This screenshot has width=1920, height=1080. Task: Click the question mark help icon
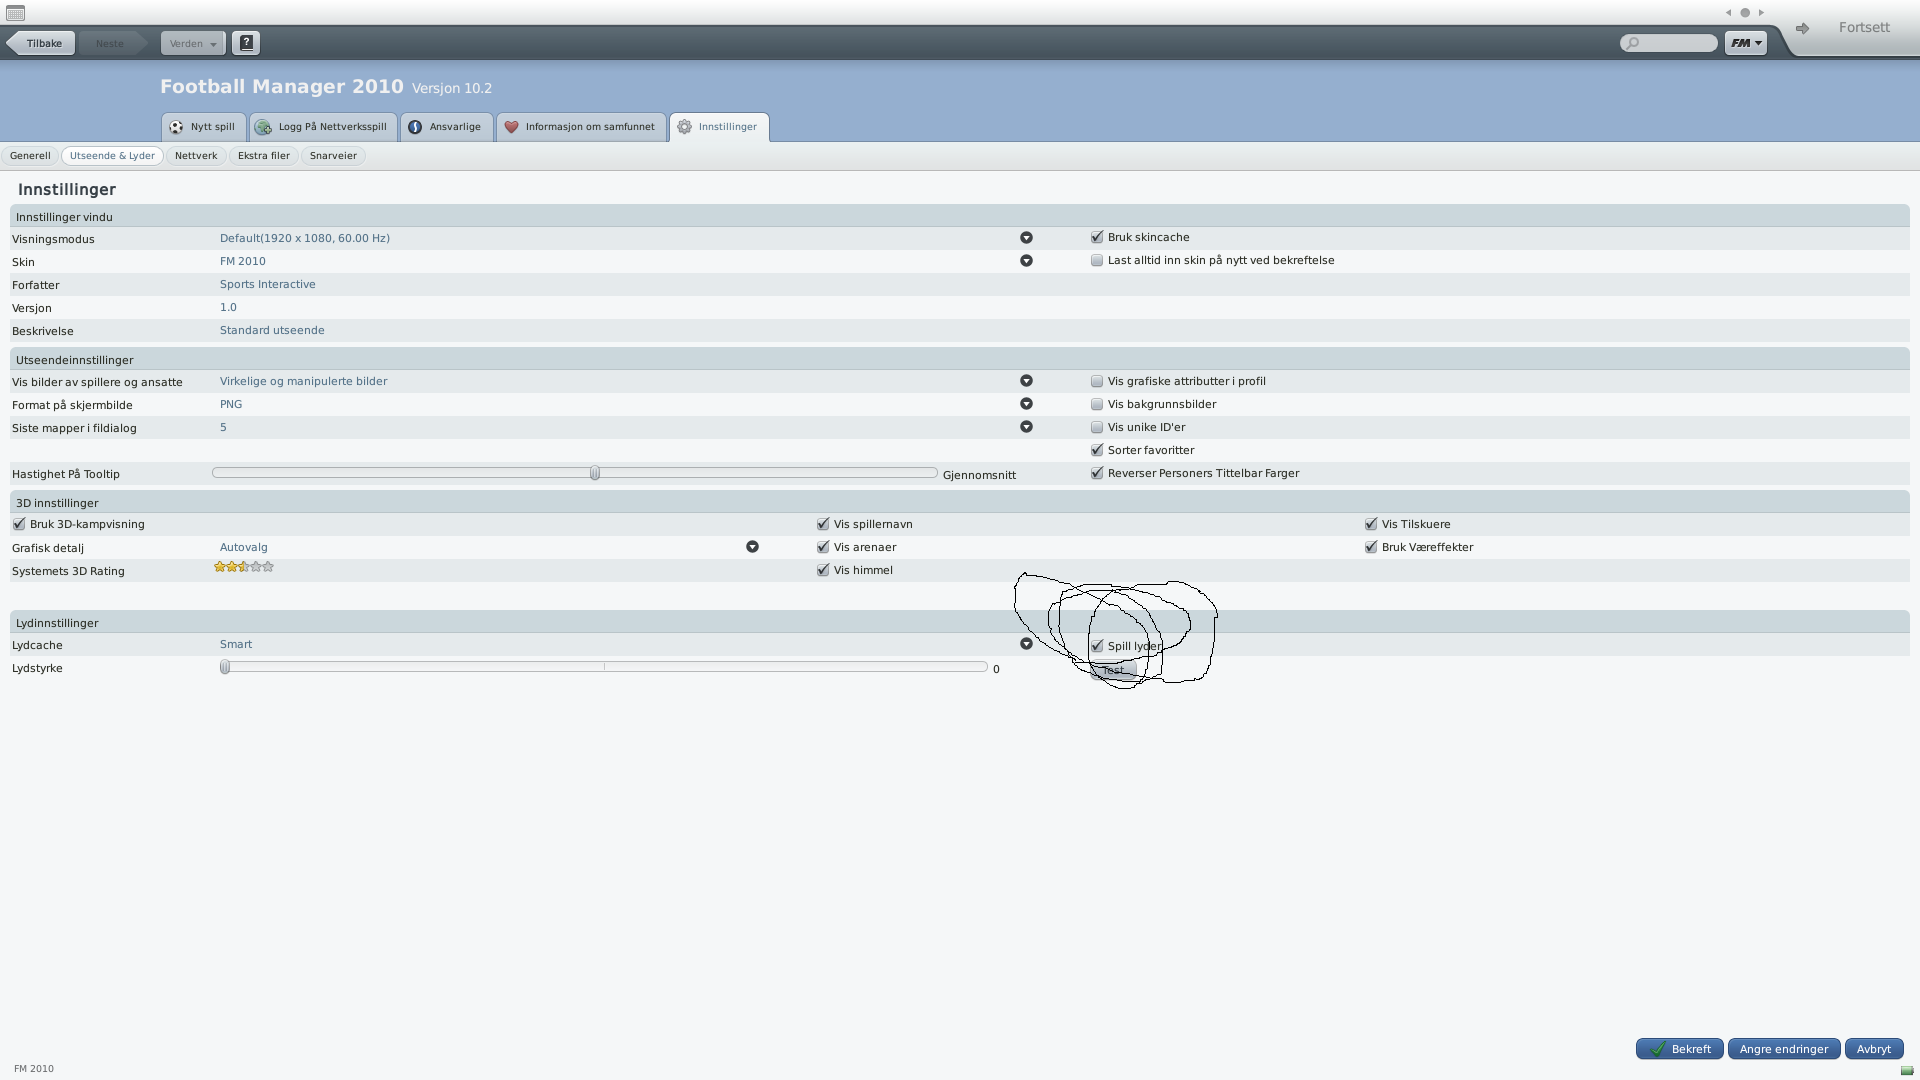tap(246, 43)
